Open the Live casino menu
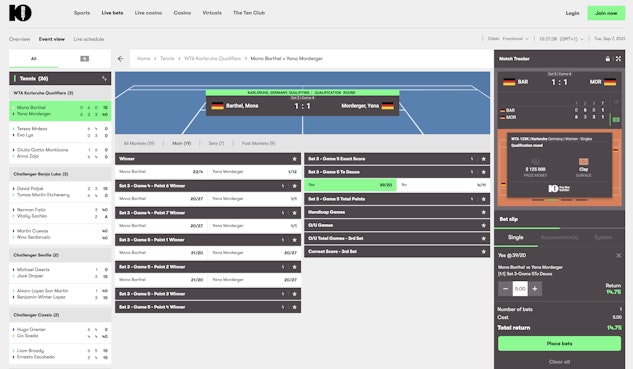The height and width of the screenshot is (369, 633). point(148,13)
